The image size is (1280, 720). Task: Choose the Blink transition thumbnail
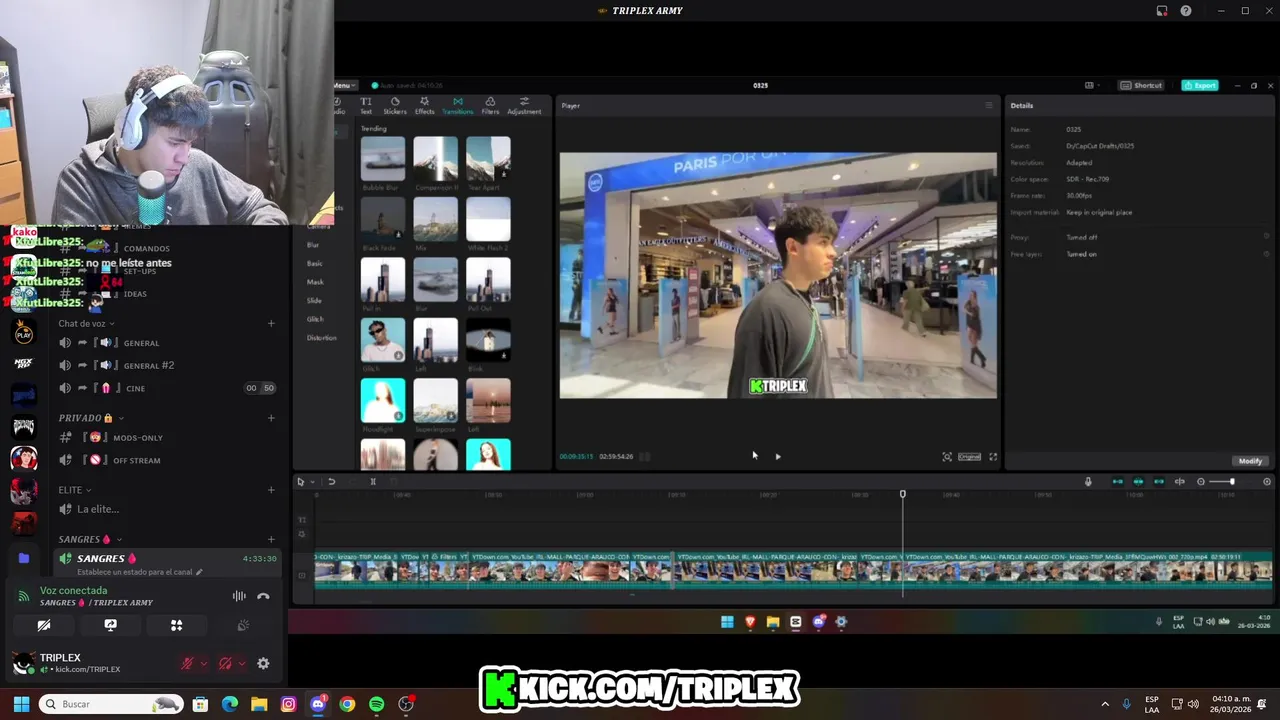tap(488, 340)
